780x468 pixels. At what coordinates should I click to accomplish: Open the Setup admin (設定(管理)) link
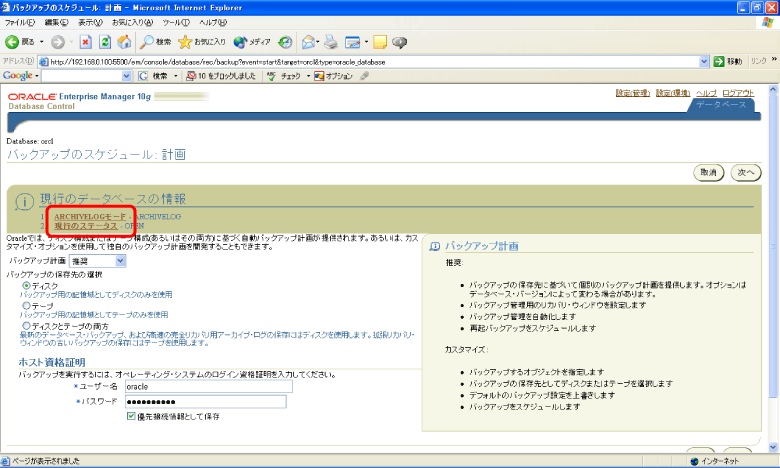(x=633, y=93)
